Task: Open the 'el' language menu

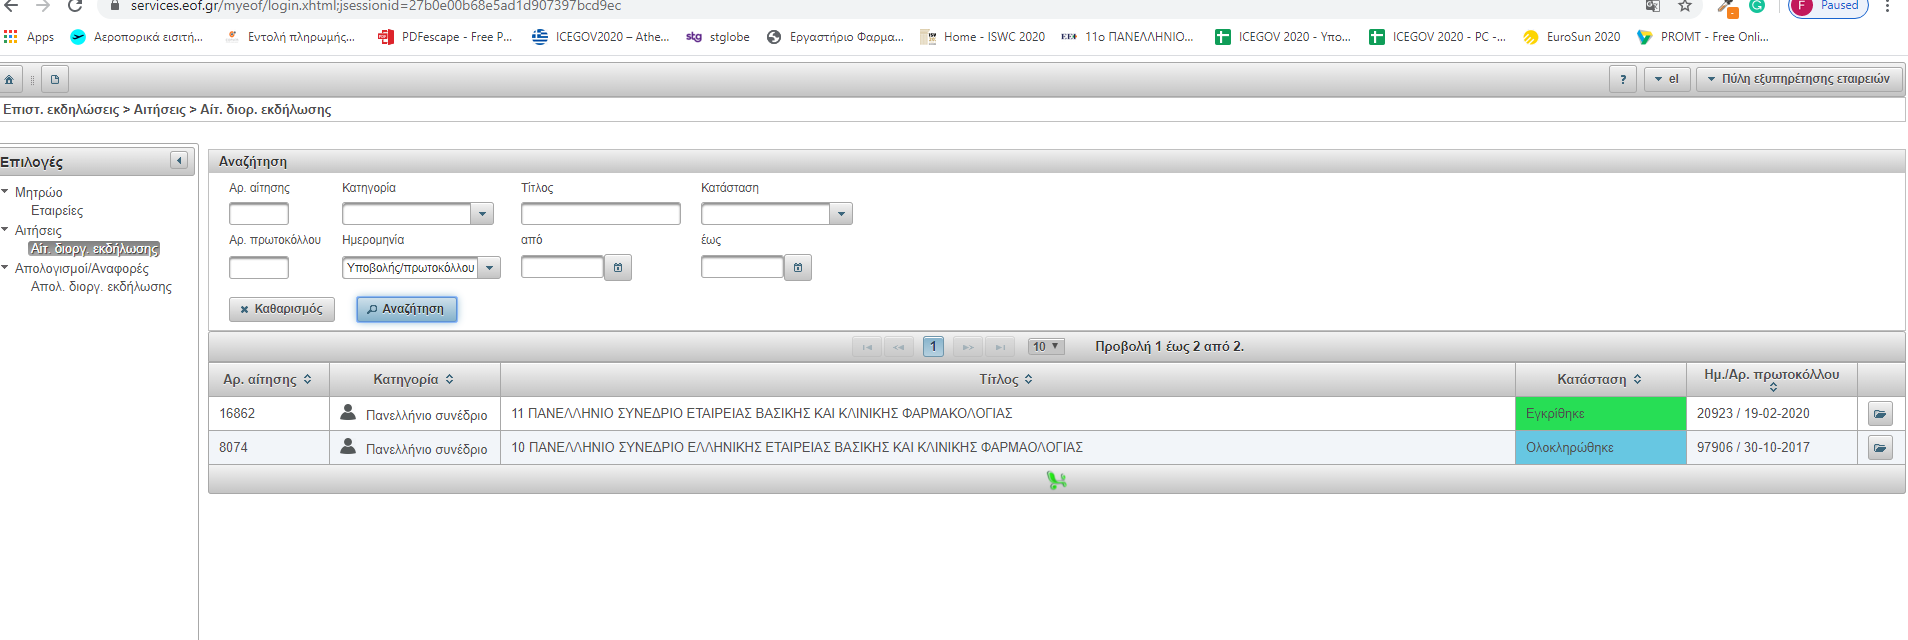Action: click(x=1666, y=79)
